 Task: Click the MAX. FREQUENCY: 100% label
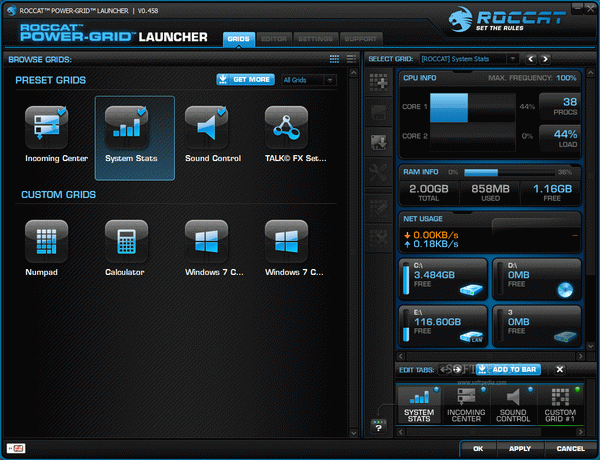coord(532,78)
